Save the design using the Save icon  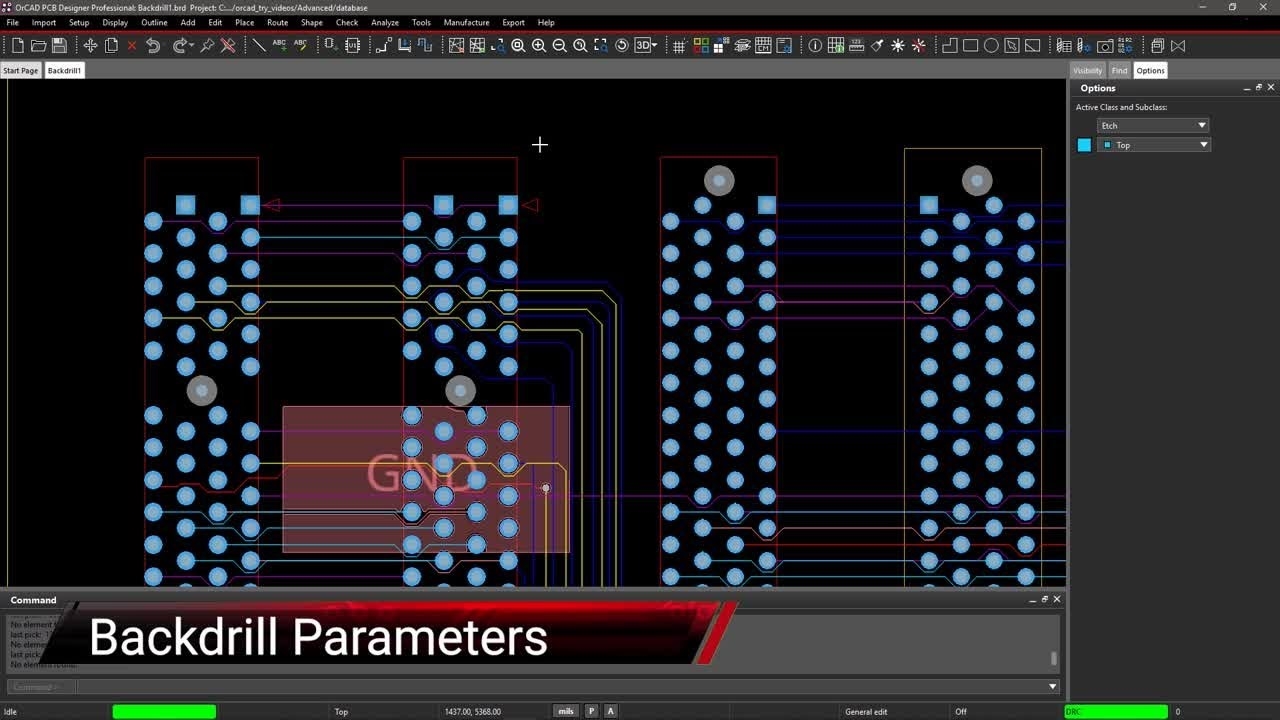59,46
